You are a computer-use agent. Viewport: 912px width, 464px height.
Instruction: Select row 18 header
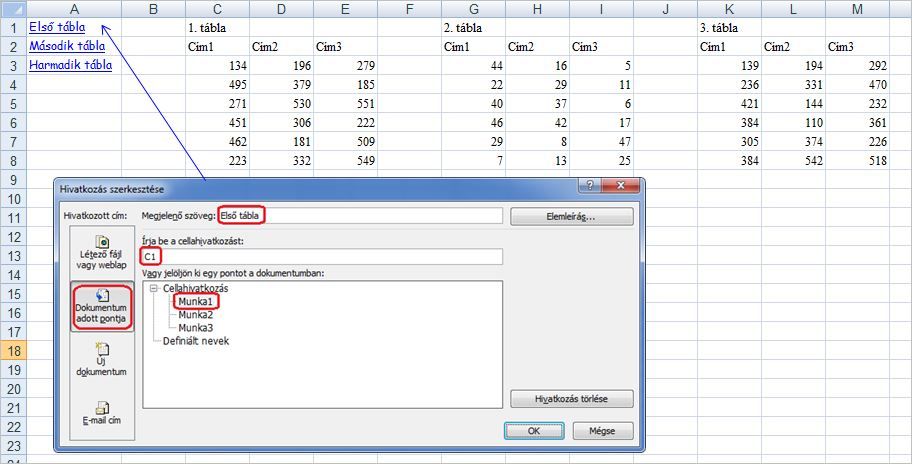tap(13, 351)
